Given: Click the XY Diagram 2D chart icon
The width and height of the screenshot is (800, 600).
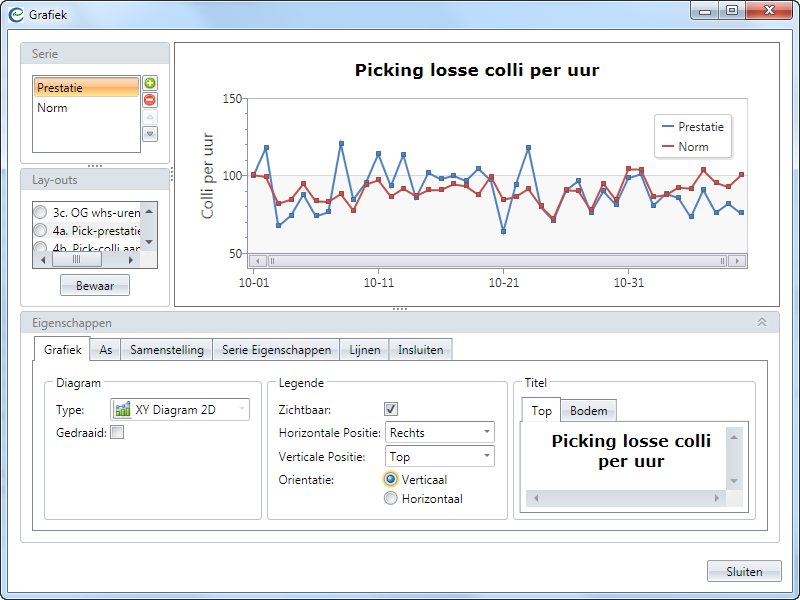Looking at the screenshot, I should click(x=123, y=409).
